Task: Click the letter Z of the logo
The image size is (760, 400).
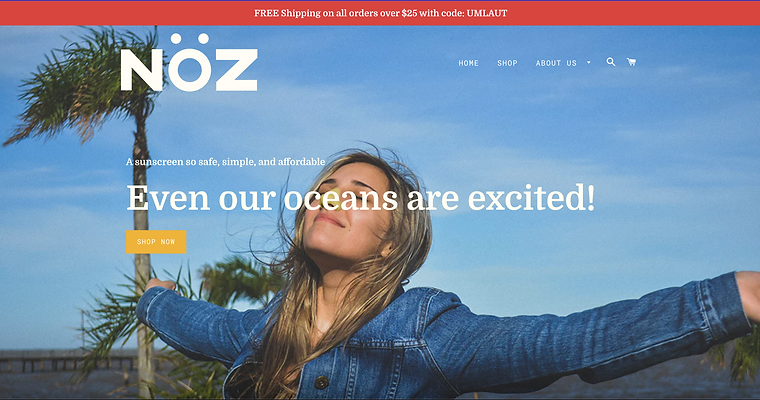Action: (x=236, y=70)
